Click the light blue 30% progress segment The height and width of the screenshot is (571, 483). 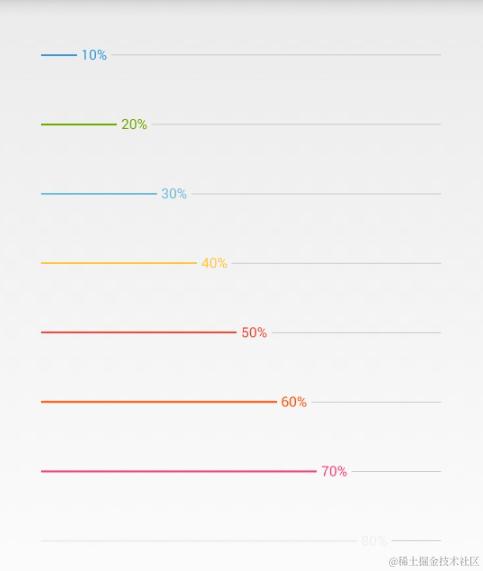click(x=99, y=194)
